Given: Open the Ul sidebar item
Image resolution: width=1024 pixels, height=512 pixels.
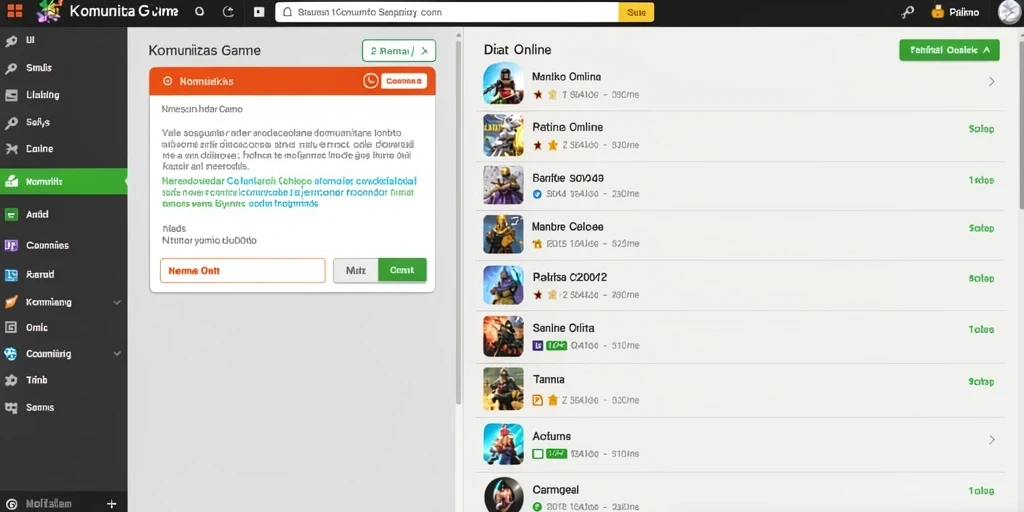Looking at the screenshot, I should (63, 40).
